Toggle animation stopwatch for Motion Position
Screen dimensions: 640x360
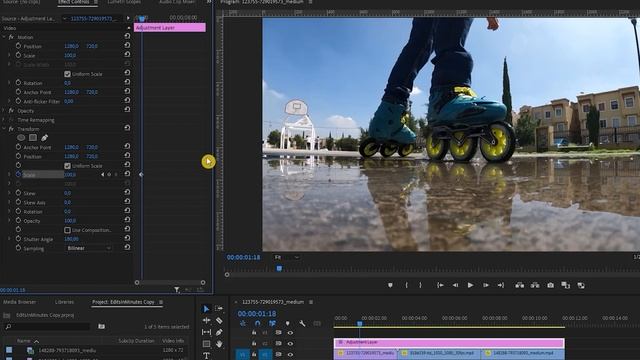(18, 46)
